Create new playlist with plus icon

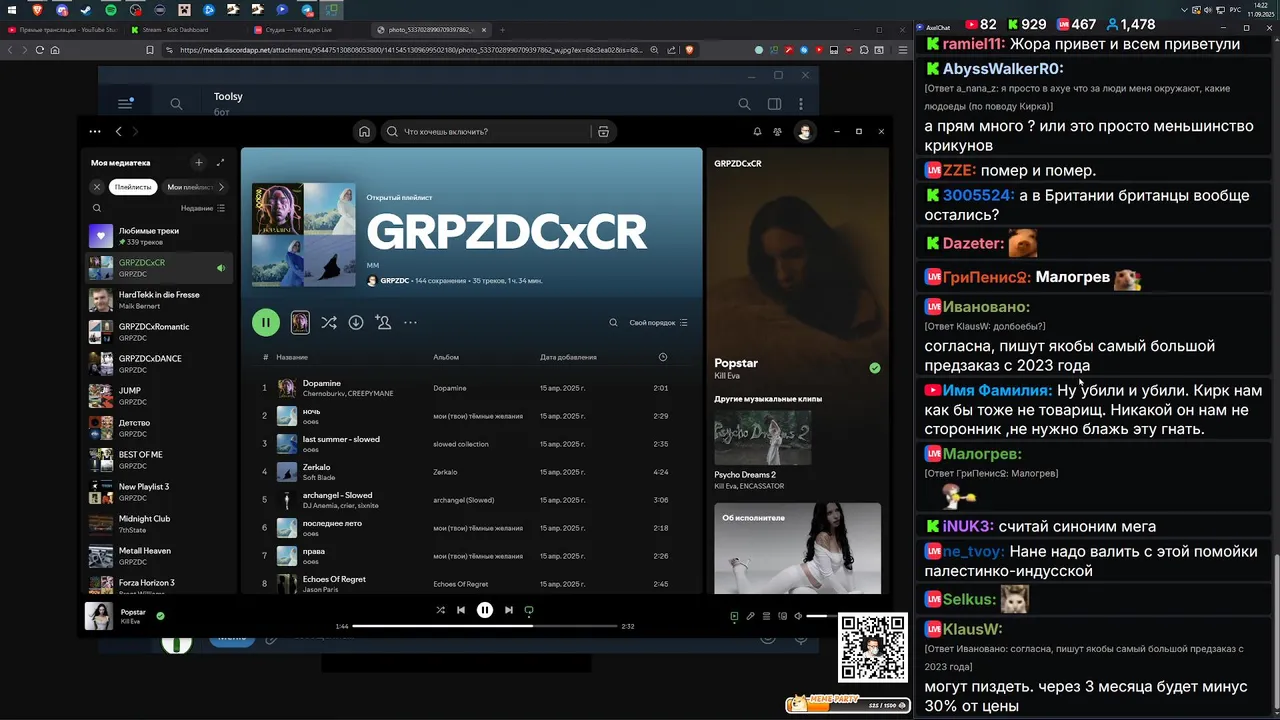(198, 162)
